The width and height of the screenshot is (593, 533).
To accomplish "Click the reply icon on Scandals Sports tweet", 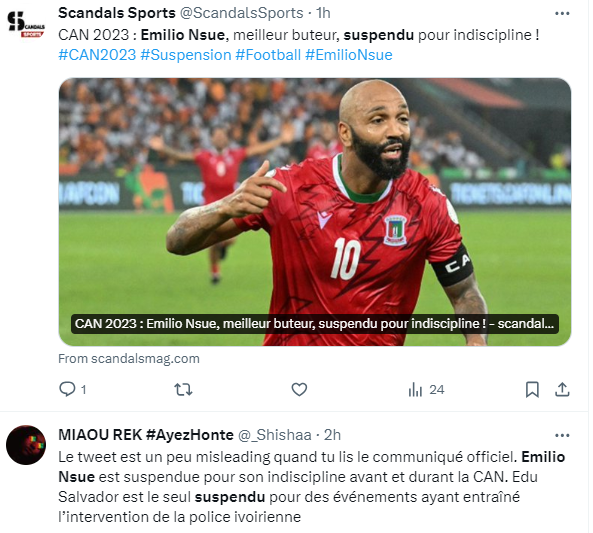I will click(68, 389).
